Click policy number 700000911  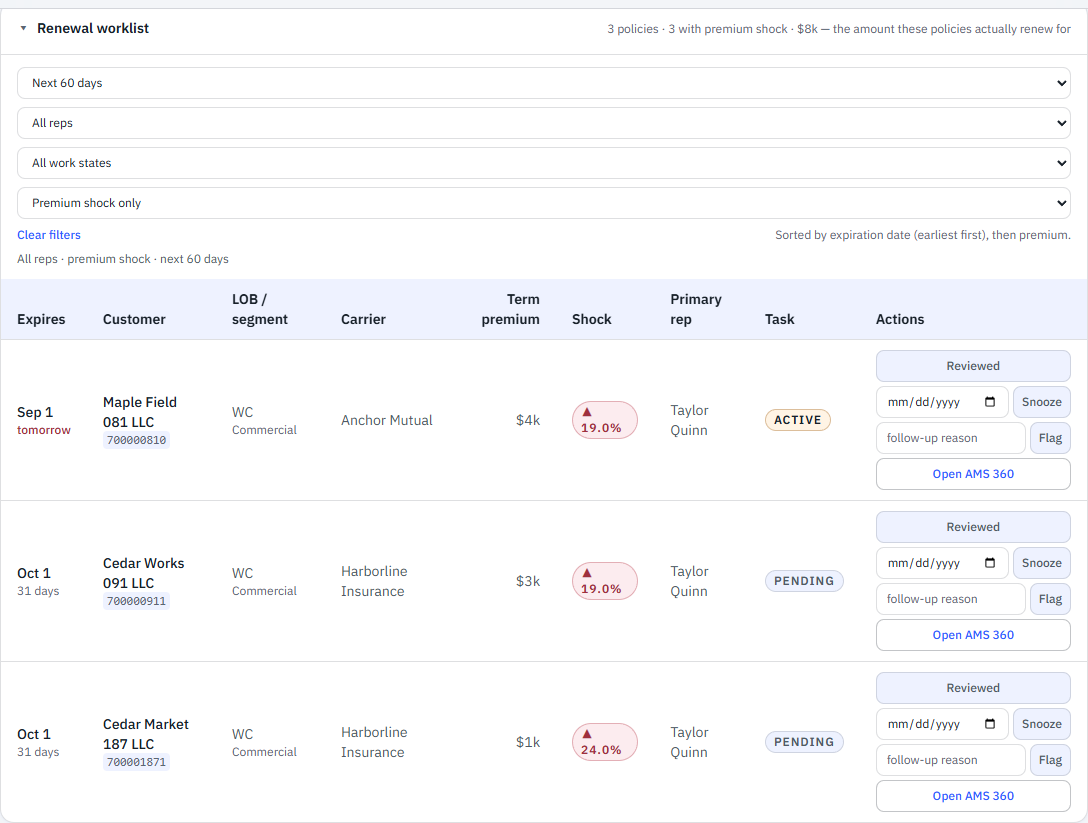[136, 601]
